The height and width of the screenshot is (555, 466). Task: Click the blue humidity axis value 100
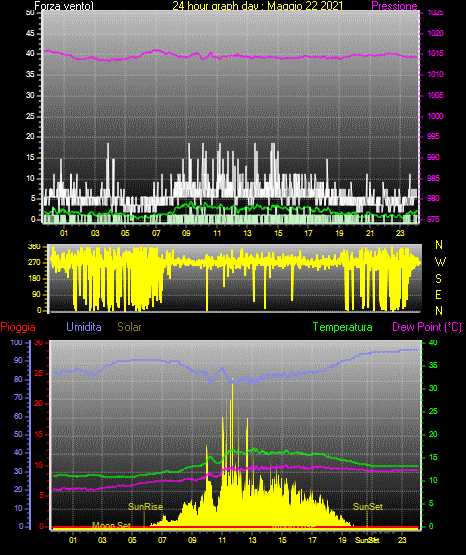pos(16,343)
